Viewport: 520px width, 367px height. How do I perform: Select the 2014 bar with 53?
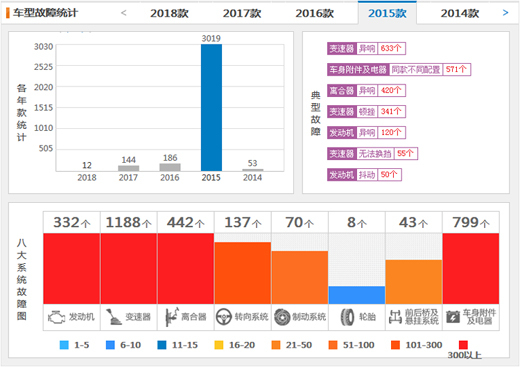click(x=252, y=170)
